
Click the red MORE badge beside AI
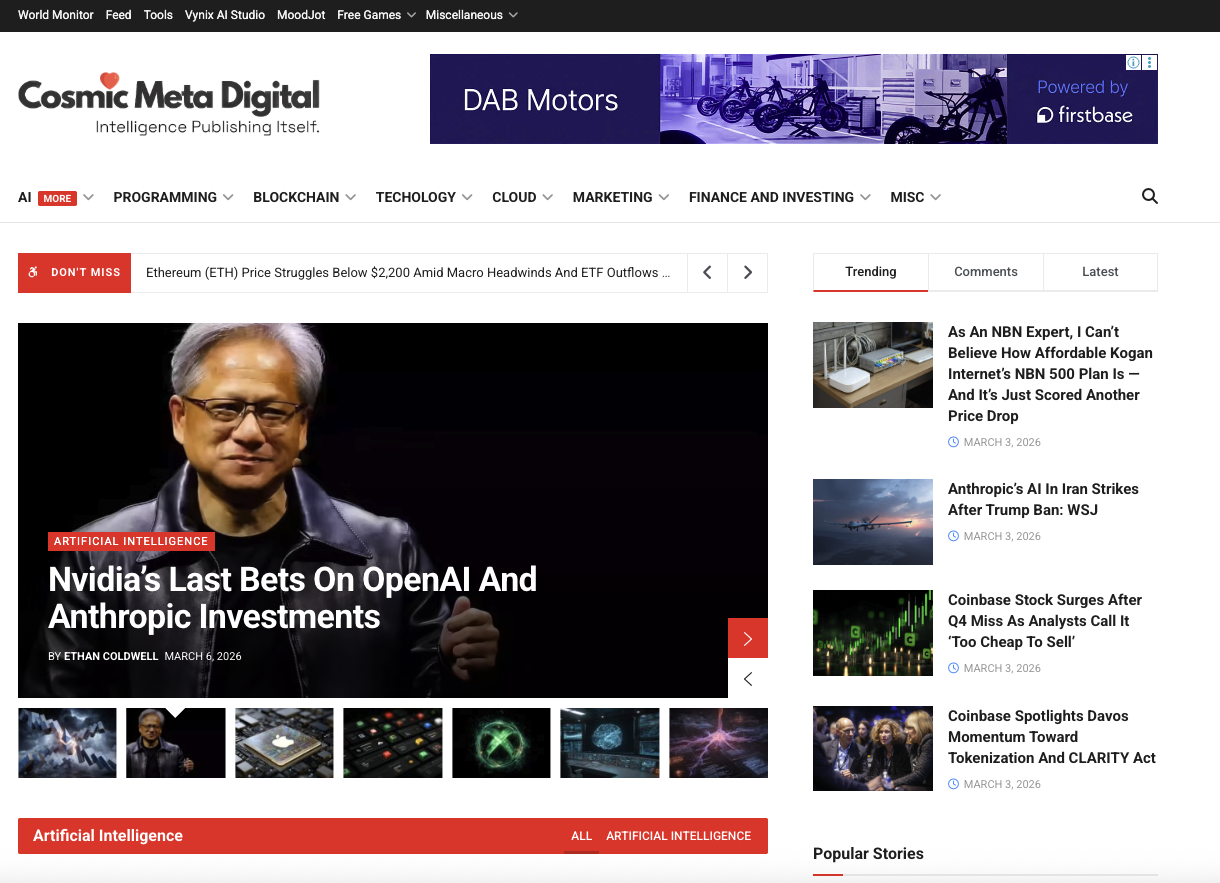pos(57,198)
